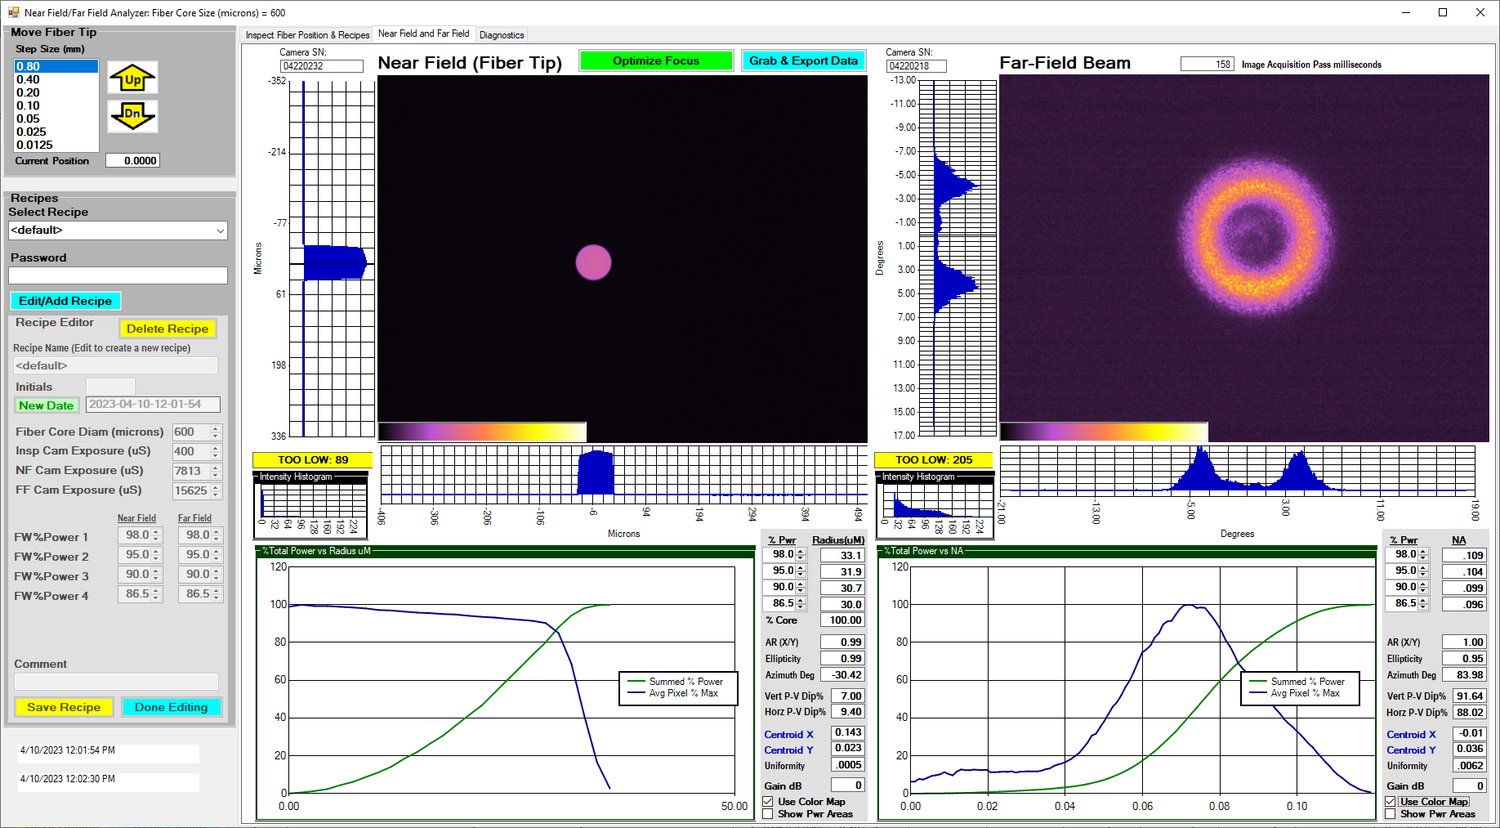Switch to Inspect Fiber Position & Recipes tab
This screenshot has width=1500, height=828.
point(308,35)
